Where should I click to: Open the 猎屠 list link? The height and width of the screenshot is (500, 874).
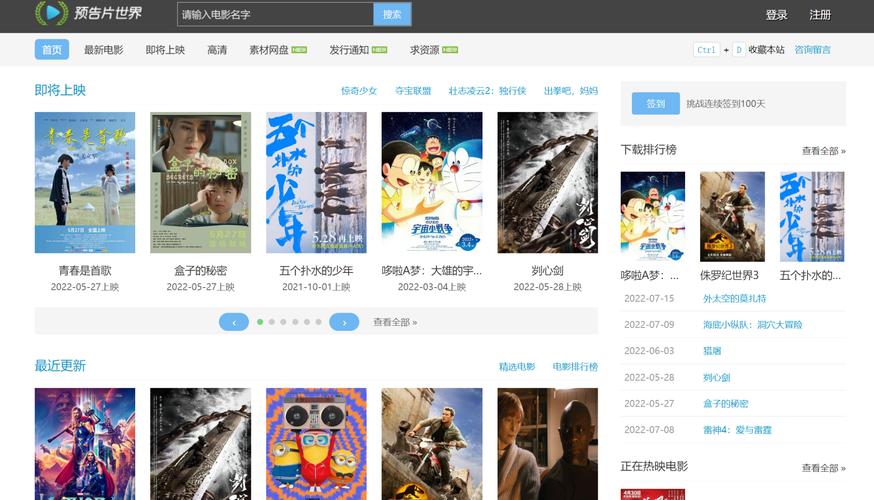click(x=712, y=351)
